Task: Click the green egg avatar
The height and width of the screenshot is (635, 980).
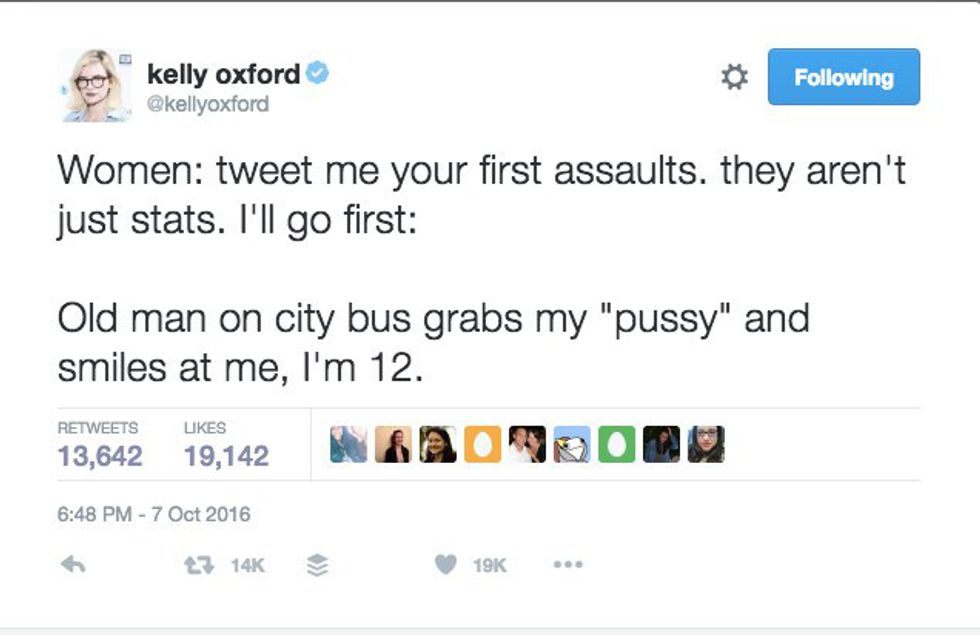Action: click(x=617, y=445)
